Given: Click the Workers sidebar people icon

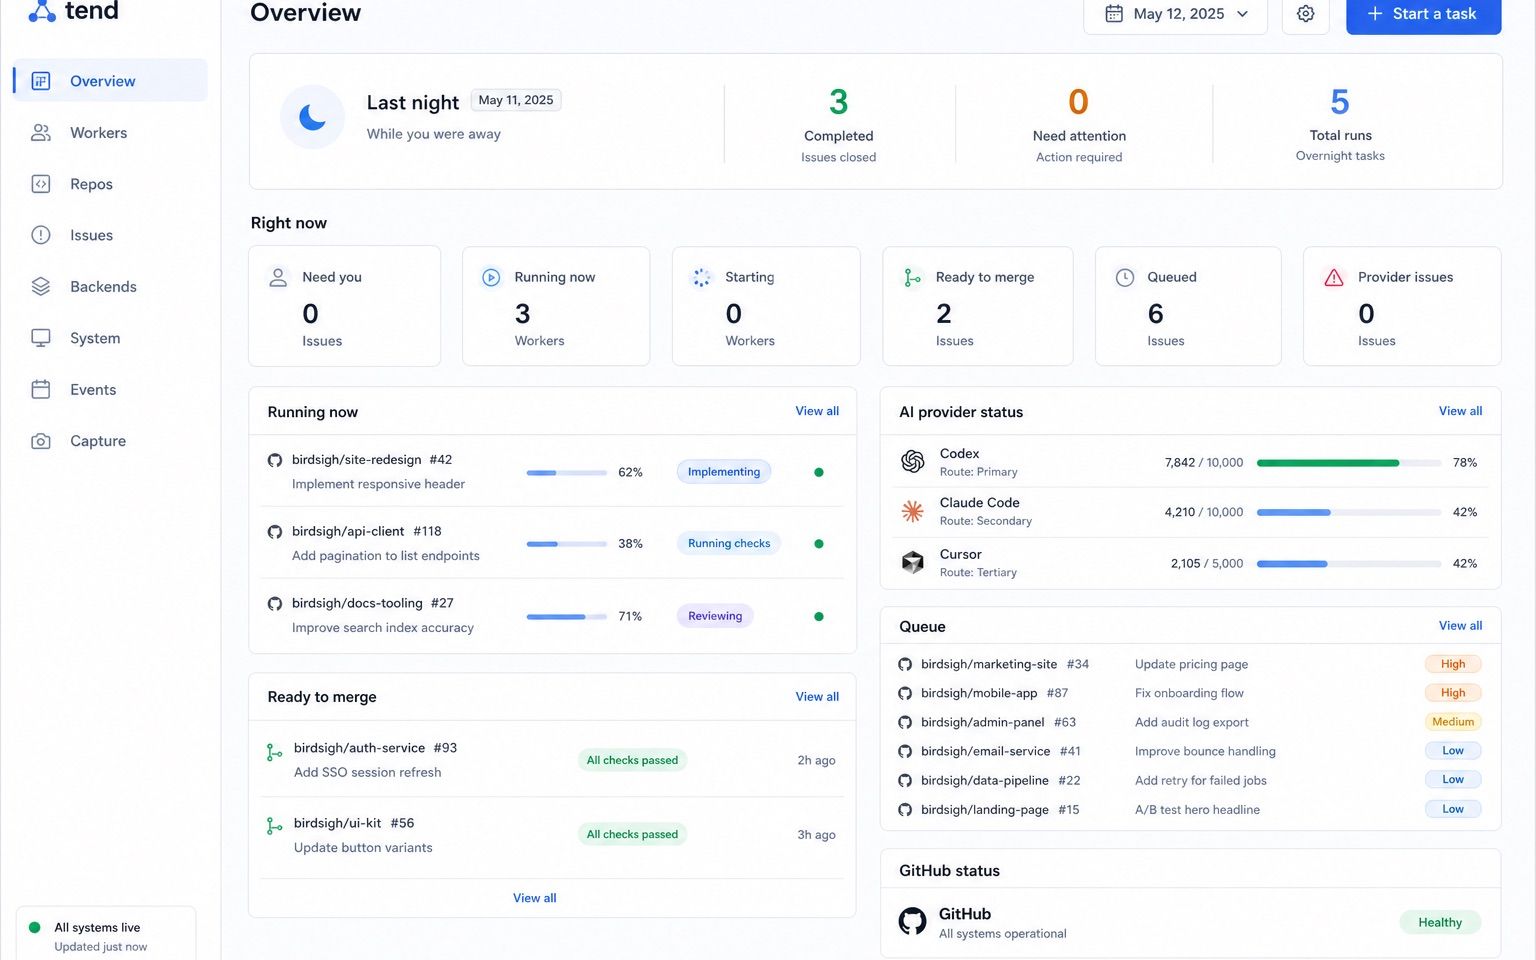Looking at the screenshot, I should click(x=41, y=132).
